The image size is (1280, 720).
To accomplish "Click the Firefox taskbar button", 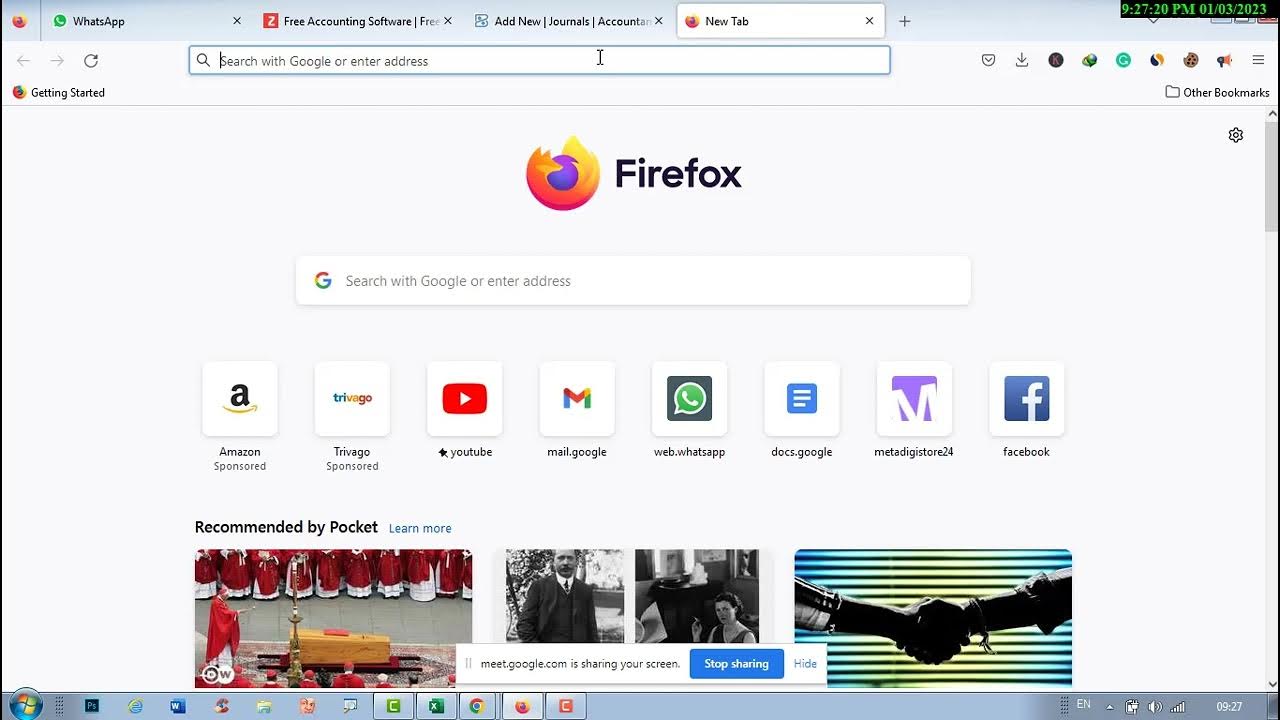I will (x=522, y=706).
